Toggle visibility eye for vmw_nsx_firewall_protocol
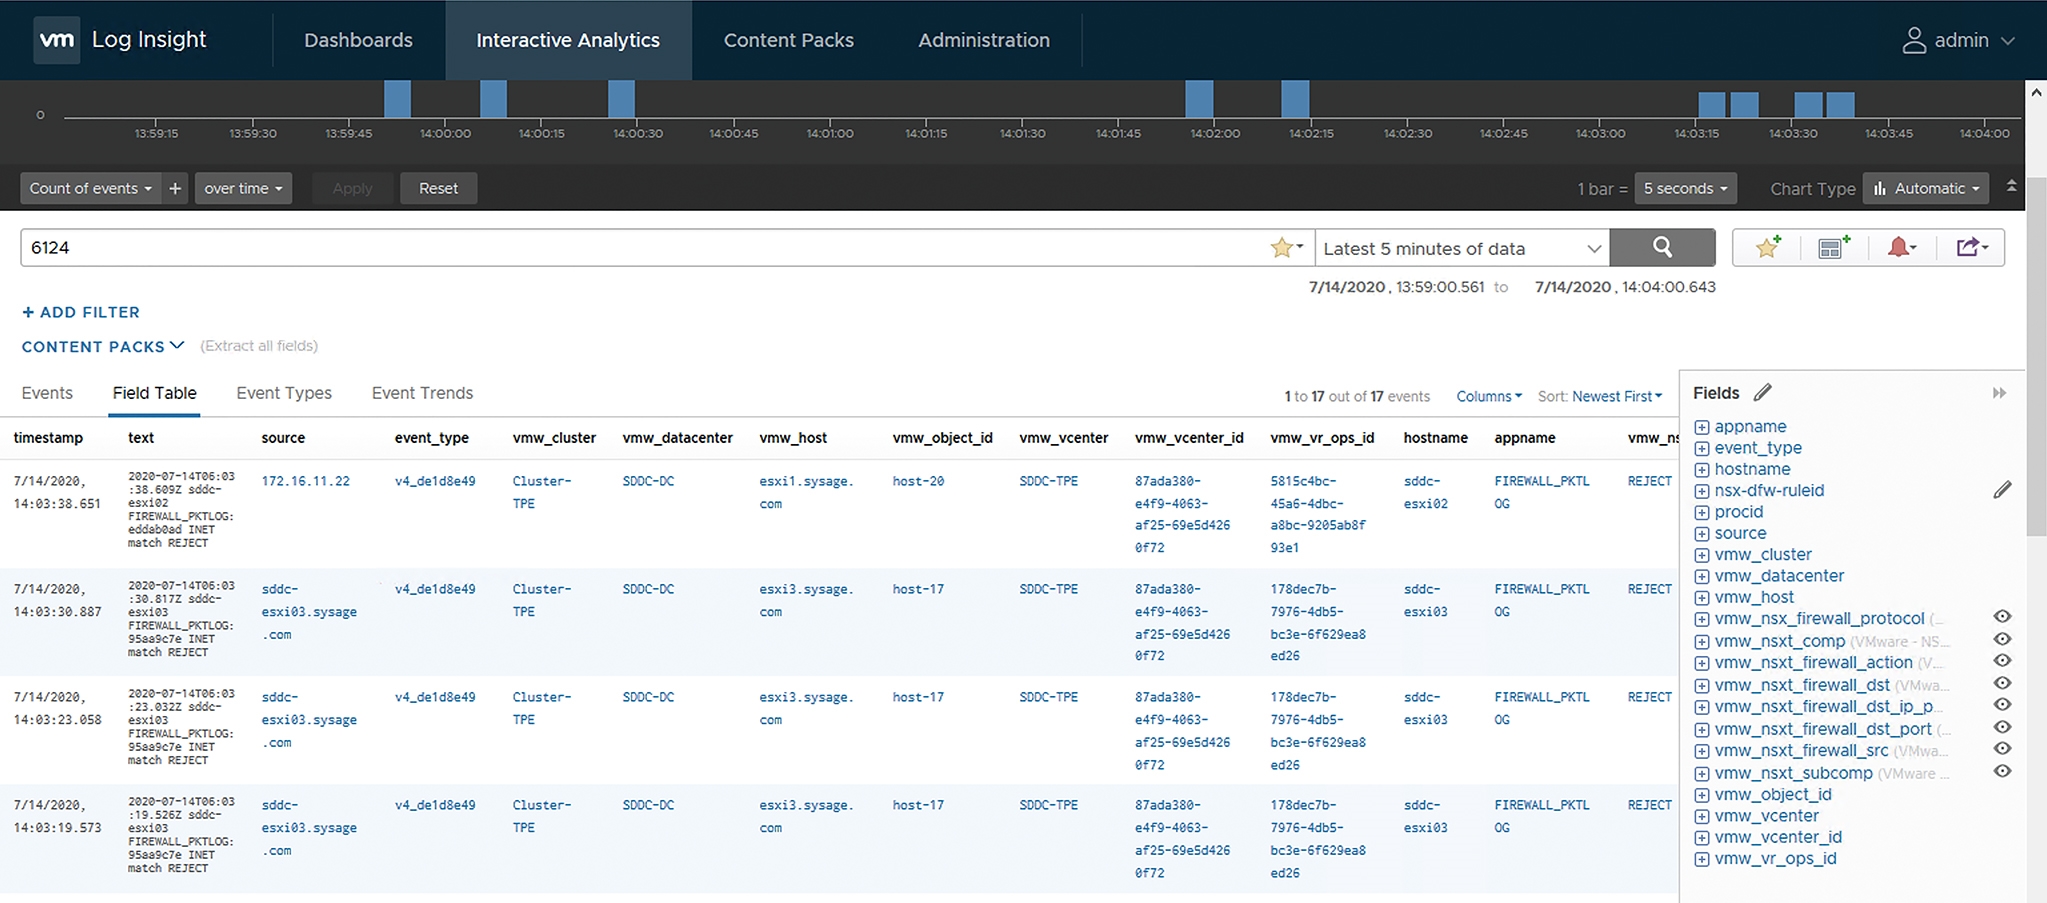Image resolution: width=2047 pixels, height=903 pixels. [2002, 617]
